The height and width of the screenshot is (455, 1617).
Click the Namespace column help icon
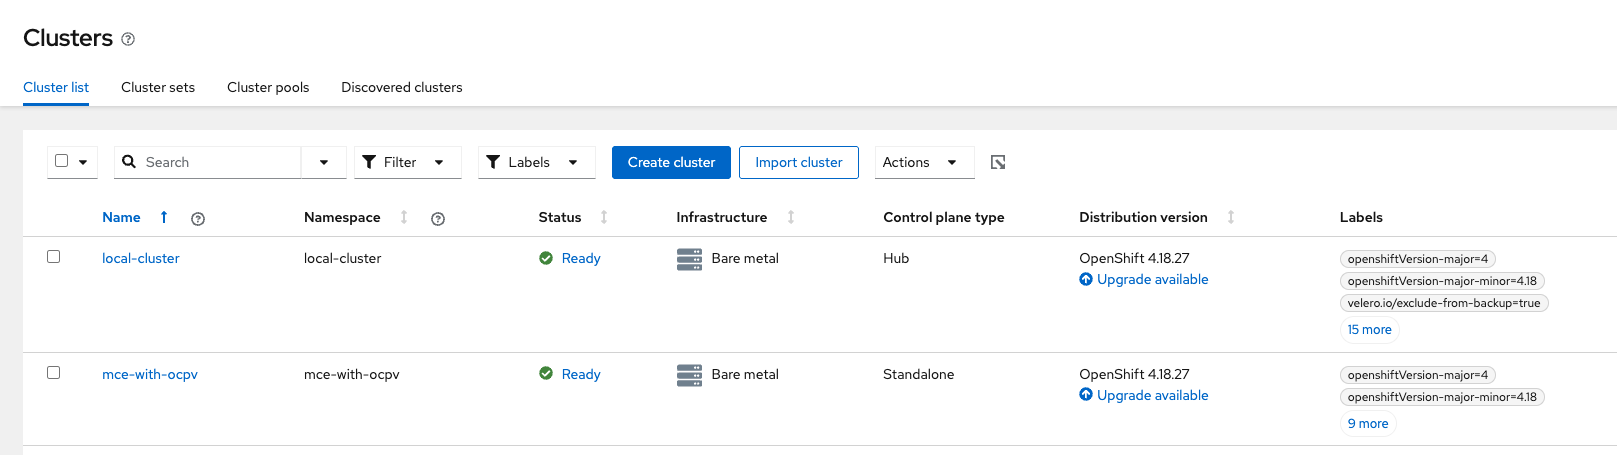438,219
